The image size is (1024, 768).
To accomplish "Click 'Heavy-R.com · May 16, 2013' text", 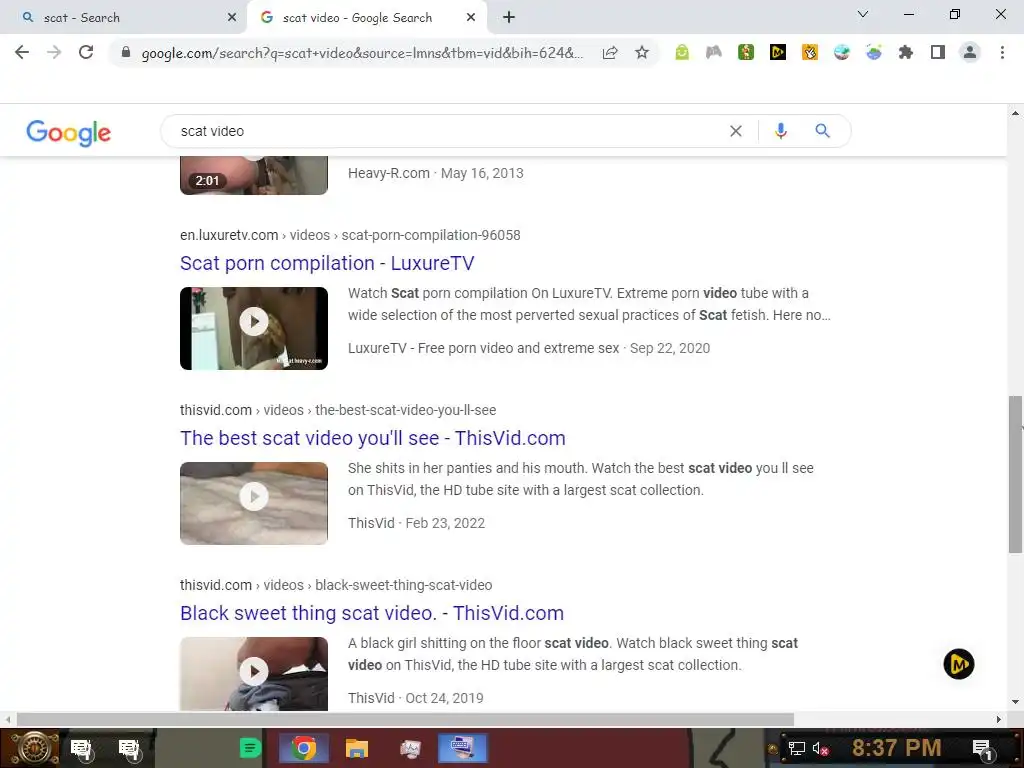I will click(x=436, y=174).
